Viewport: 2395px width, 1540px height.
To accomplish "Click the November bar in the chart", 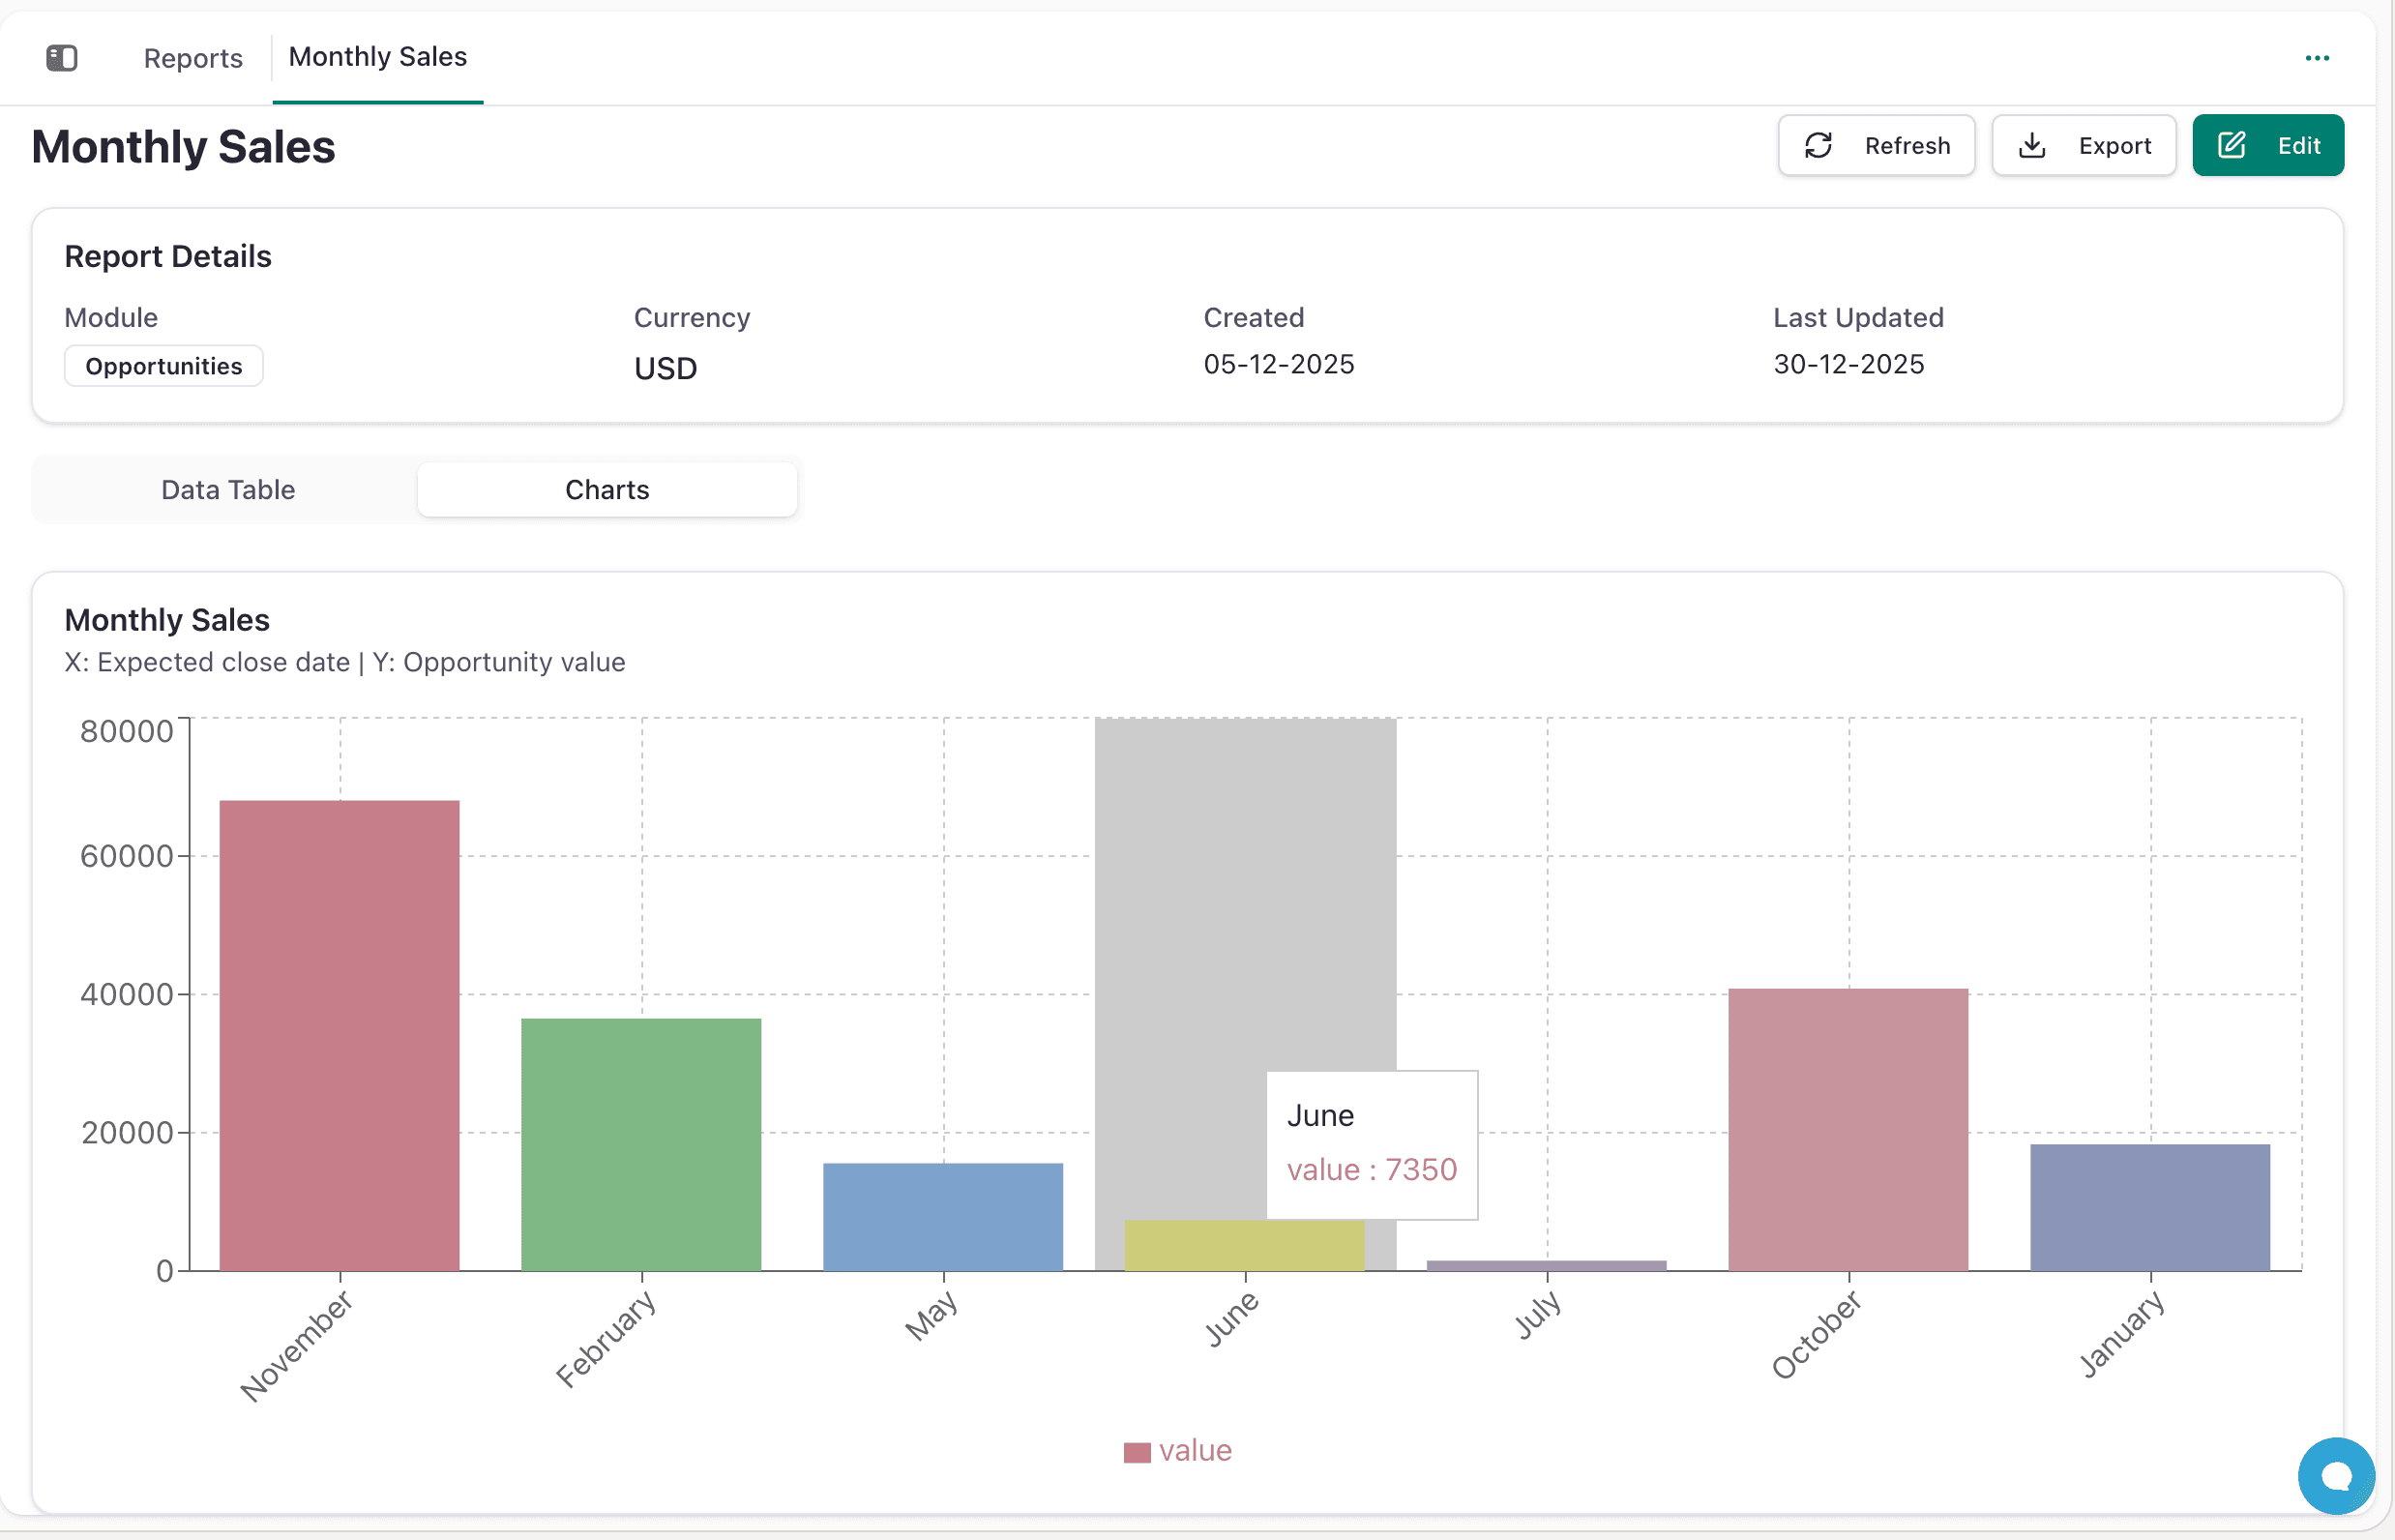I will 339,1035.
